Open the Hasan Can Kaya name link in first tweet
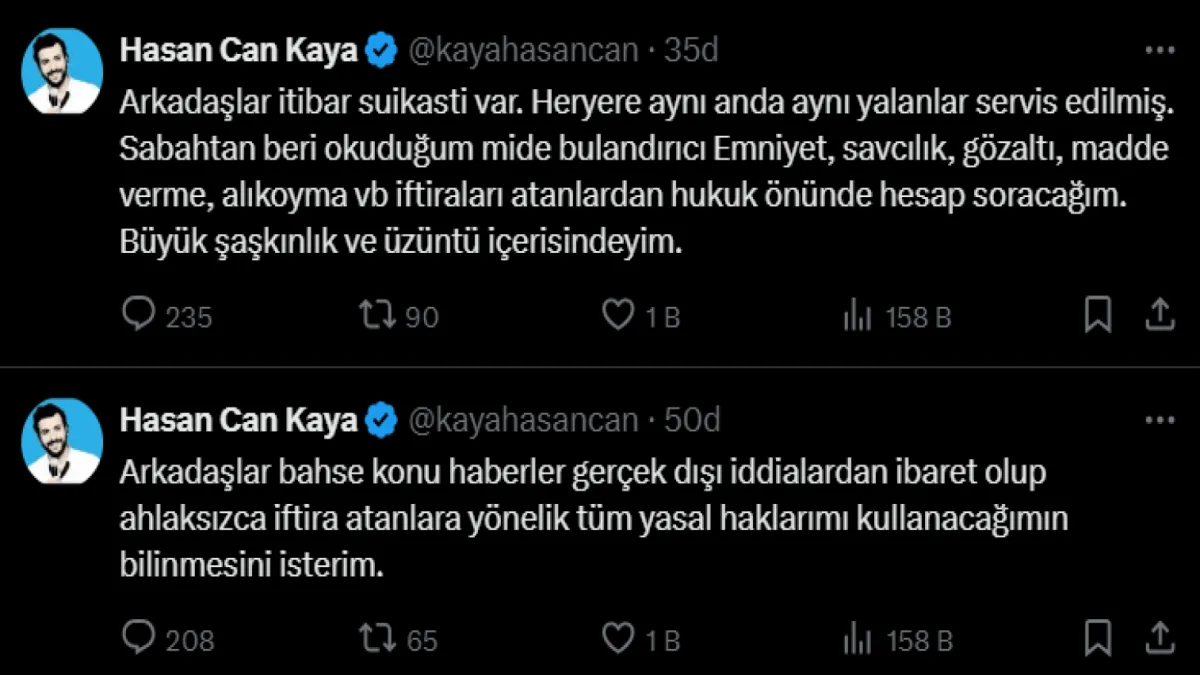Image resolution: width=1200 pixels, height=675 pixels. 238,51
